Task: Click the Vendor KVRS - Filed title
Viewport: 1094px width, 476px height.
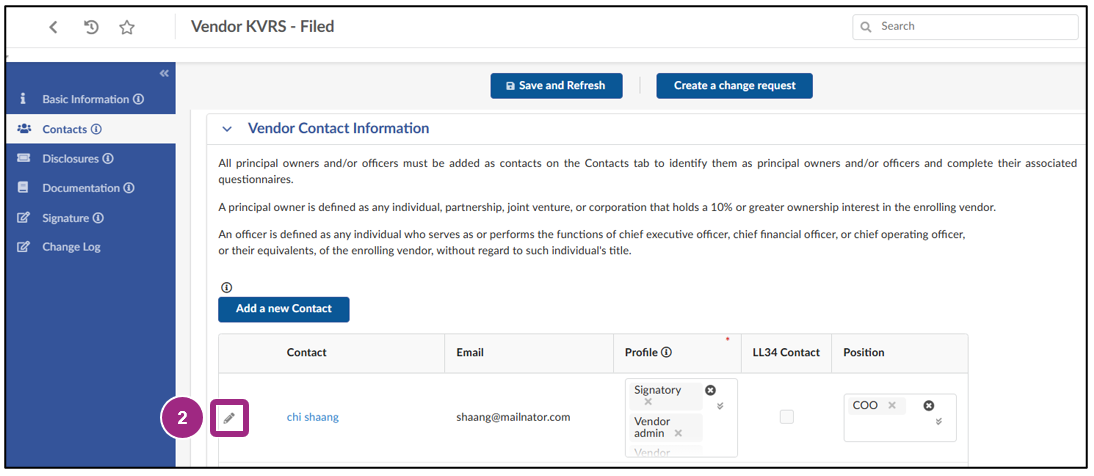Action: (262, 27)
